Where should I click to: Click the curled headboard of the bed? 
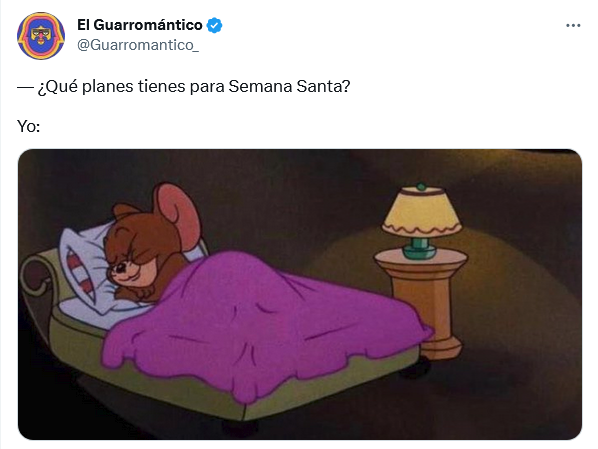pyautogui.click(x=36, y=275)
